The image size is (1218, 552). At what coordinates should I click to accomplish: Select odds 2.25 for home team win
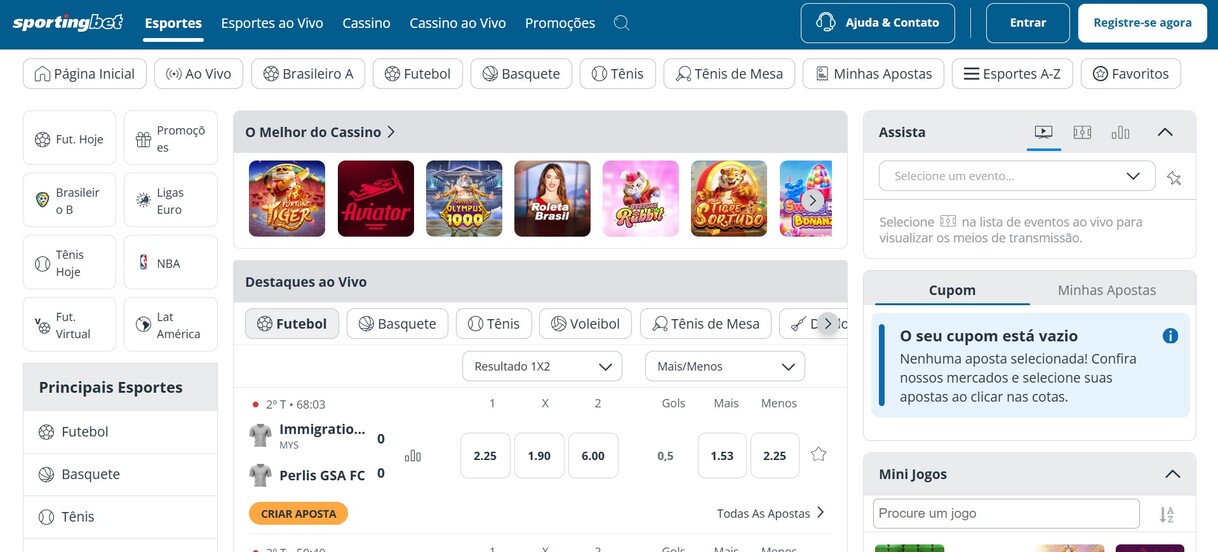click(485, 456)
